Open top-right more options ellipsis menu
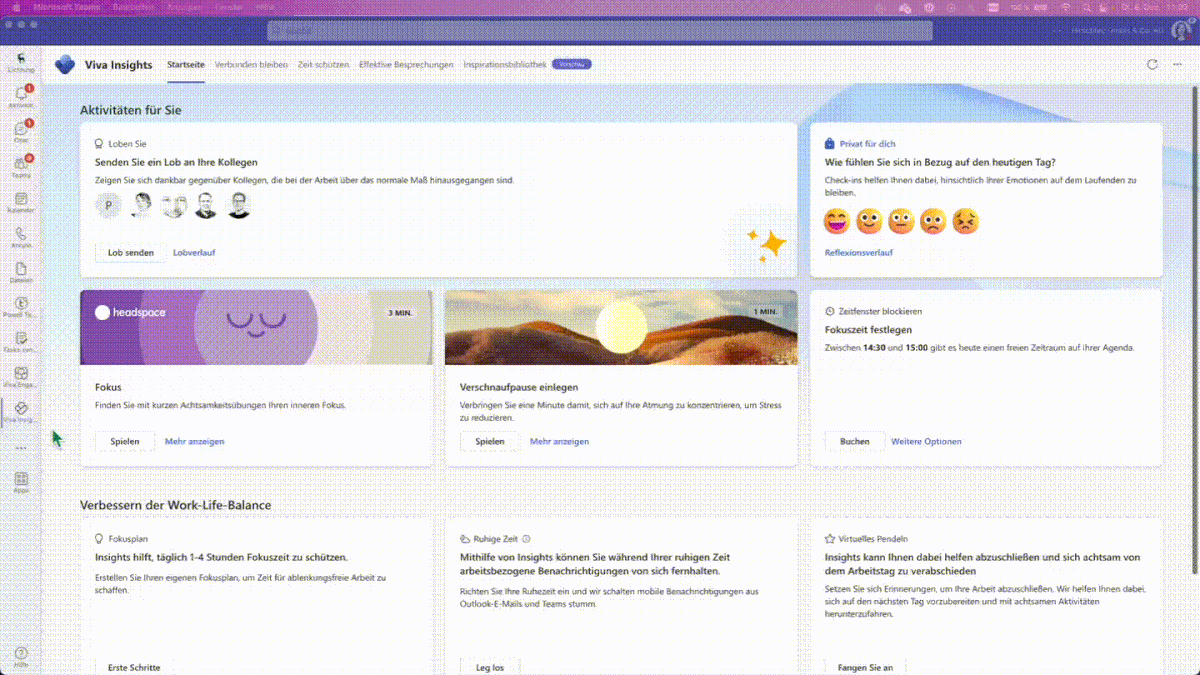This screenshot has height=675, width=1200. click(1176, 64)
